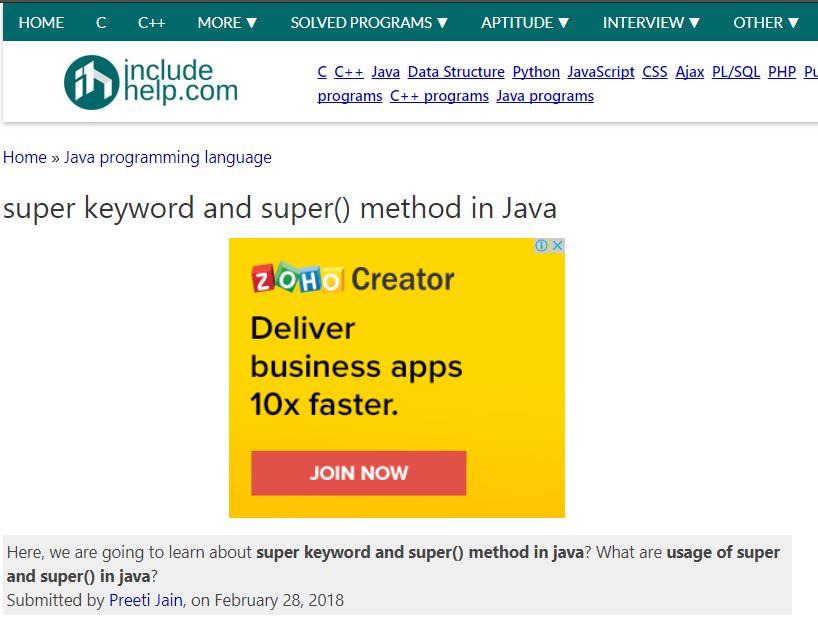This screenshot has width=818, height=640.
Task: Open Java programming language breadcrumb
Action: click(x=168, y=157)
